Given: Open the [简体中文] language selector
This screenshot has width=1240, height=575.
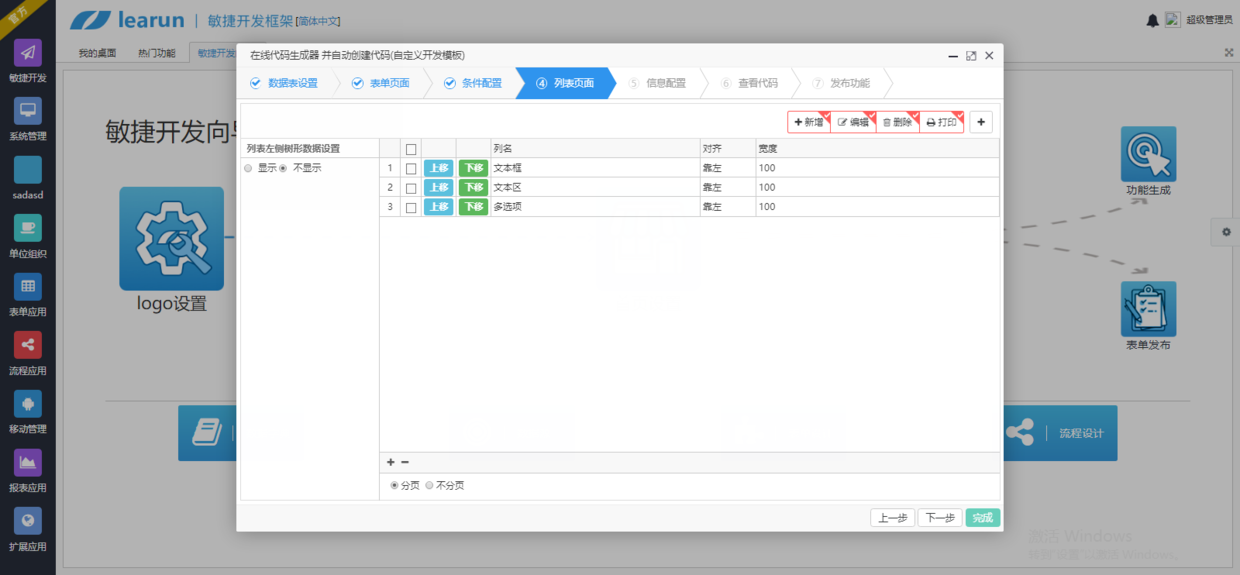Looking at the screenshot, I should (x=319, y=21).
